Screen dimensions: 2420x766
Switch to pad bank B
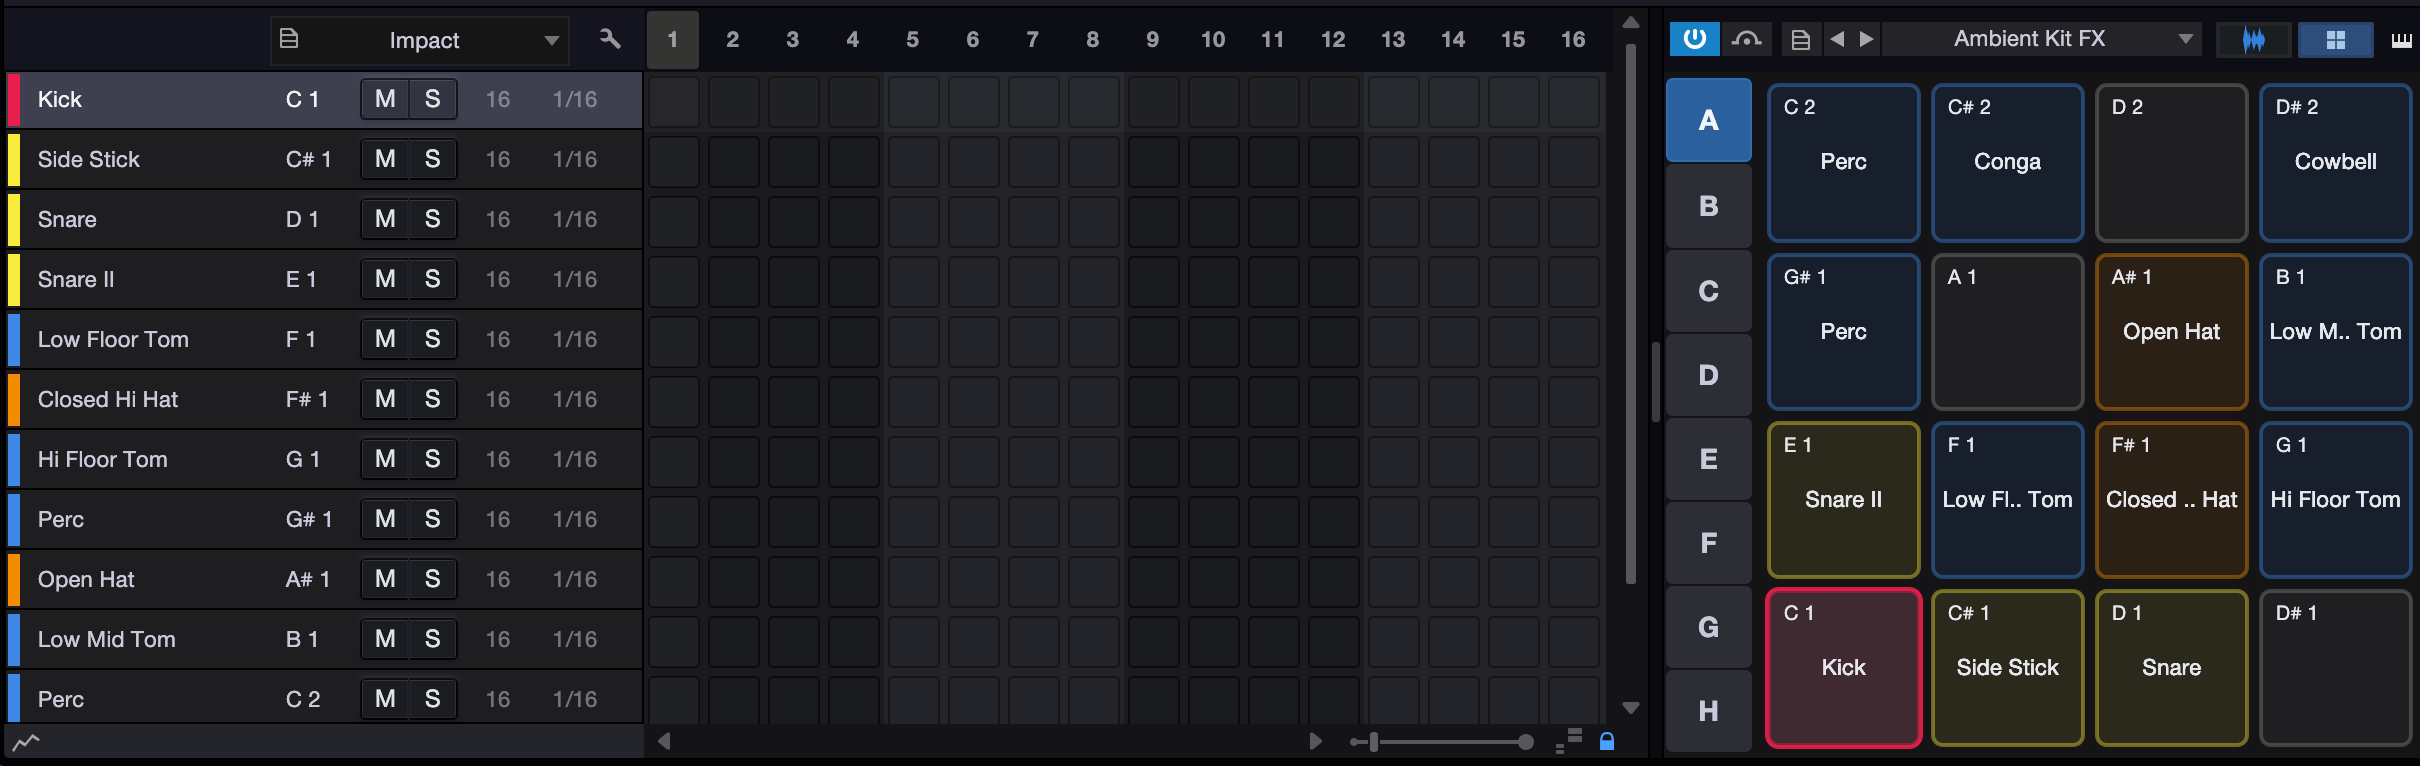[x=1708, y=206]
